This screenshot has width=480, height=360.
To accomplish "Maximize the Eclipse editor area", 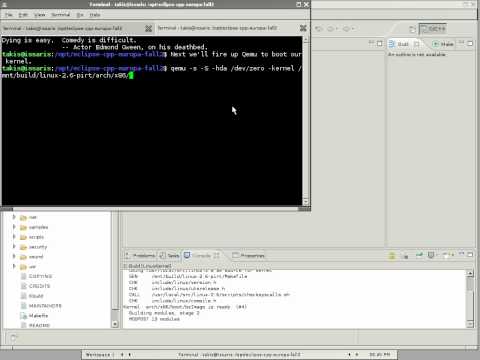I will (x=380, y=43).
